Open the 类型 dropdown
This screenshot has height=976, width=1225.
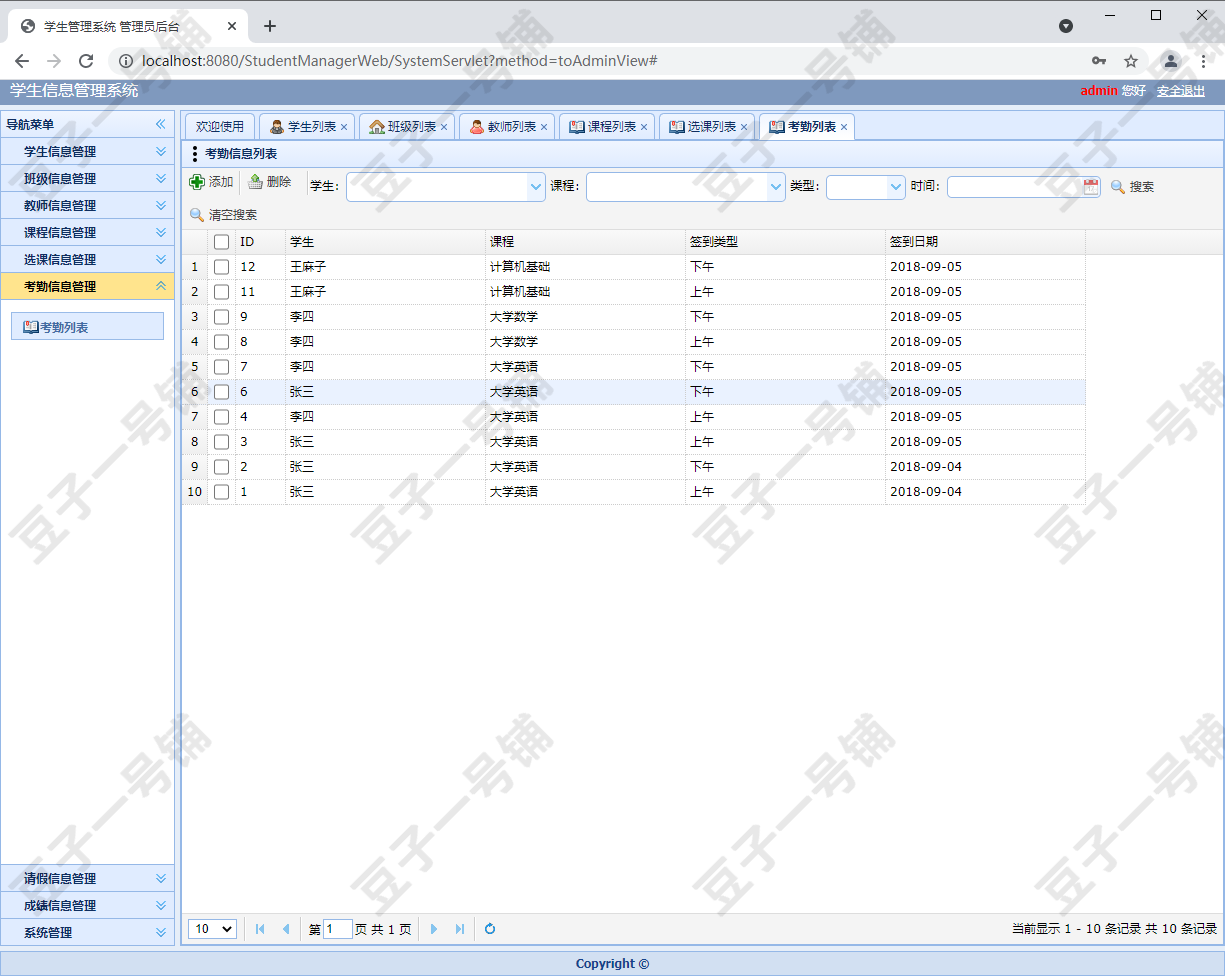894,186
